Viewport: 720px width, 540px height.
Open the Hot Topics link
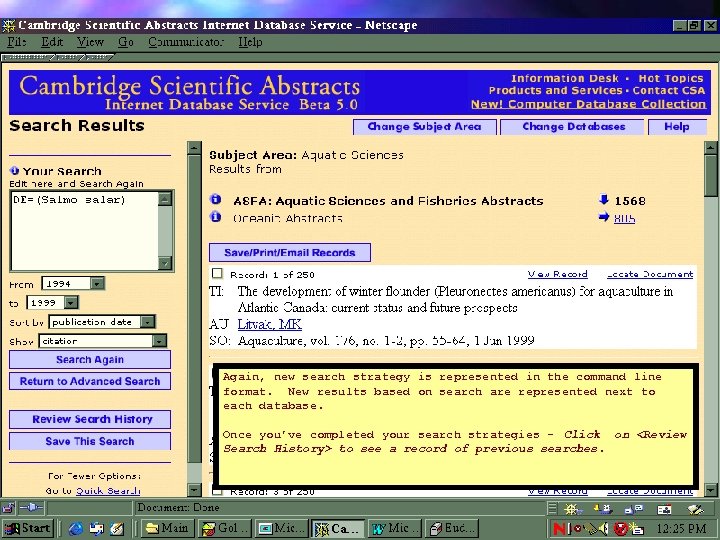671,79
